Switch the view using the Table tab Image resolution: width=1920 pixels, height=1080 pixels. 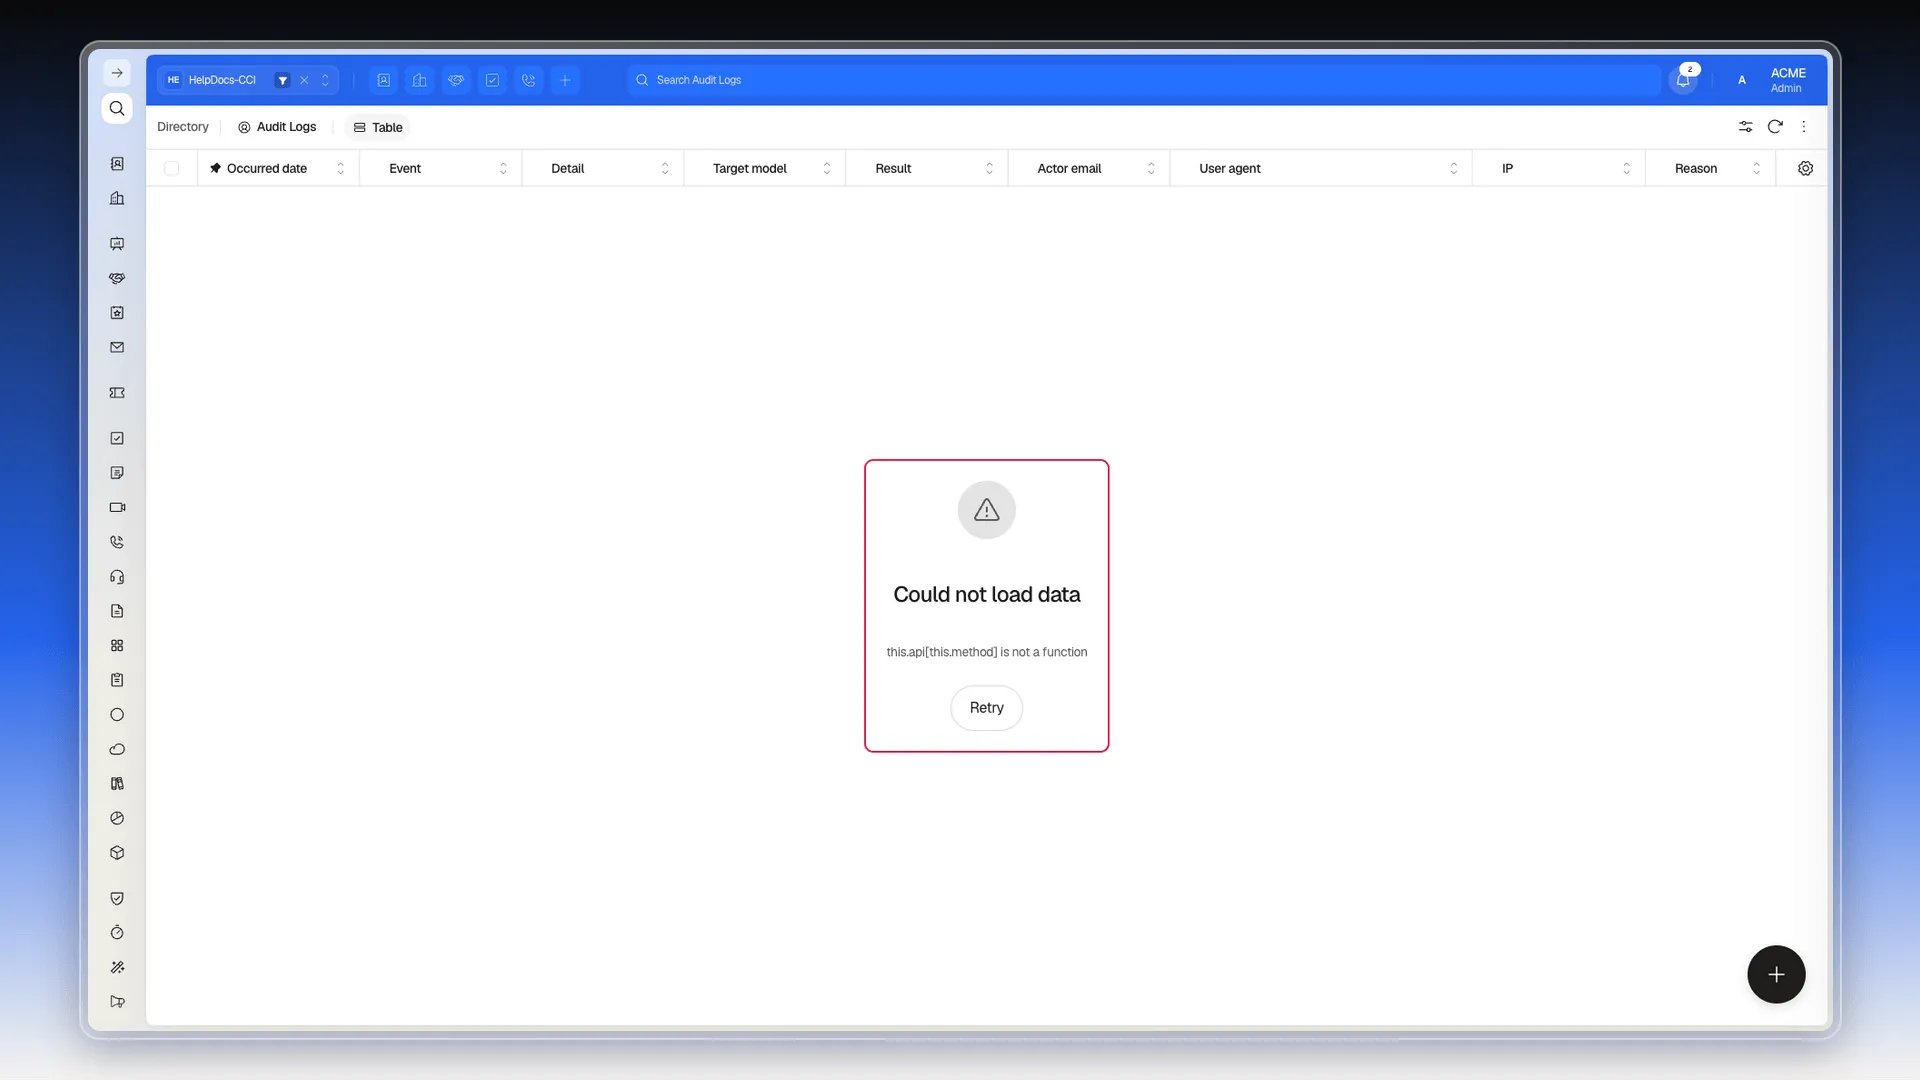(x=378, y=127)
